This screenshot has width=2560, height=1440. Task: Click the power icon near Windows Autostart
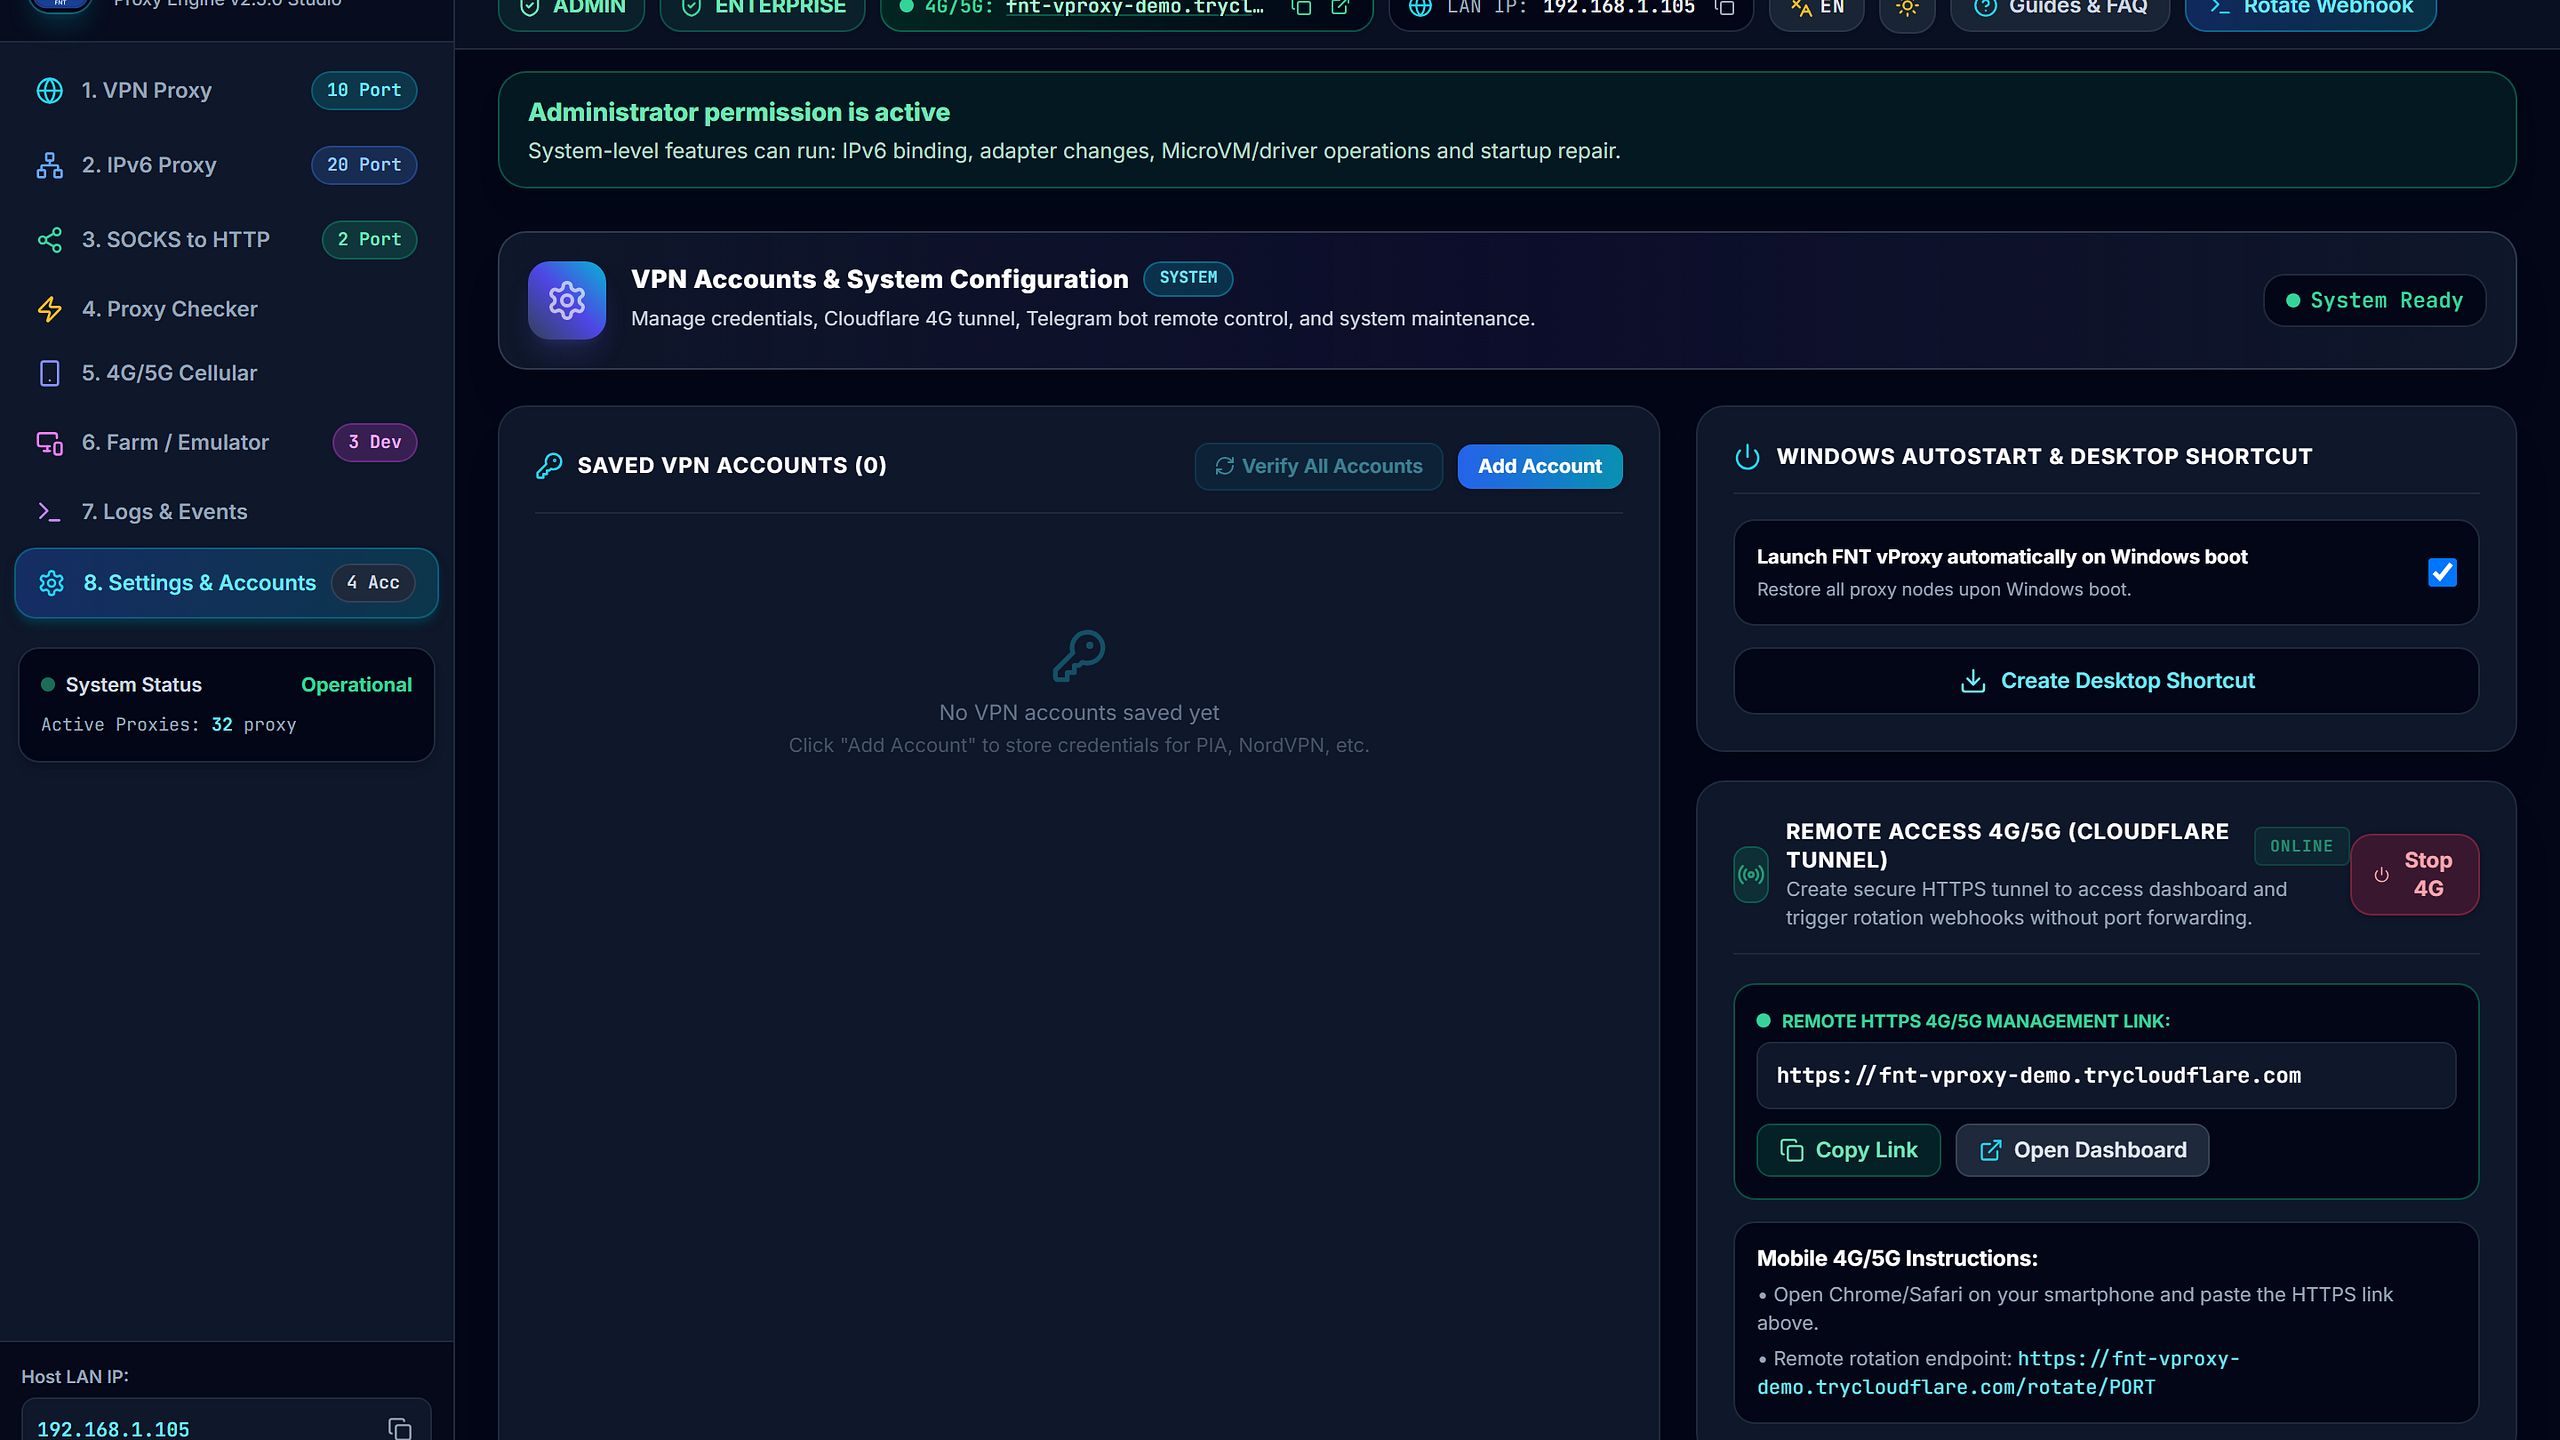coord(1747,457)
